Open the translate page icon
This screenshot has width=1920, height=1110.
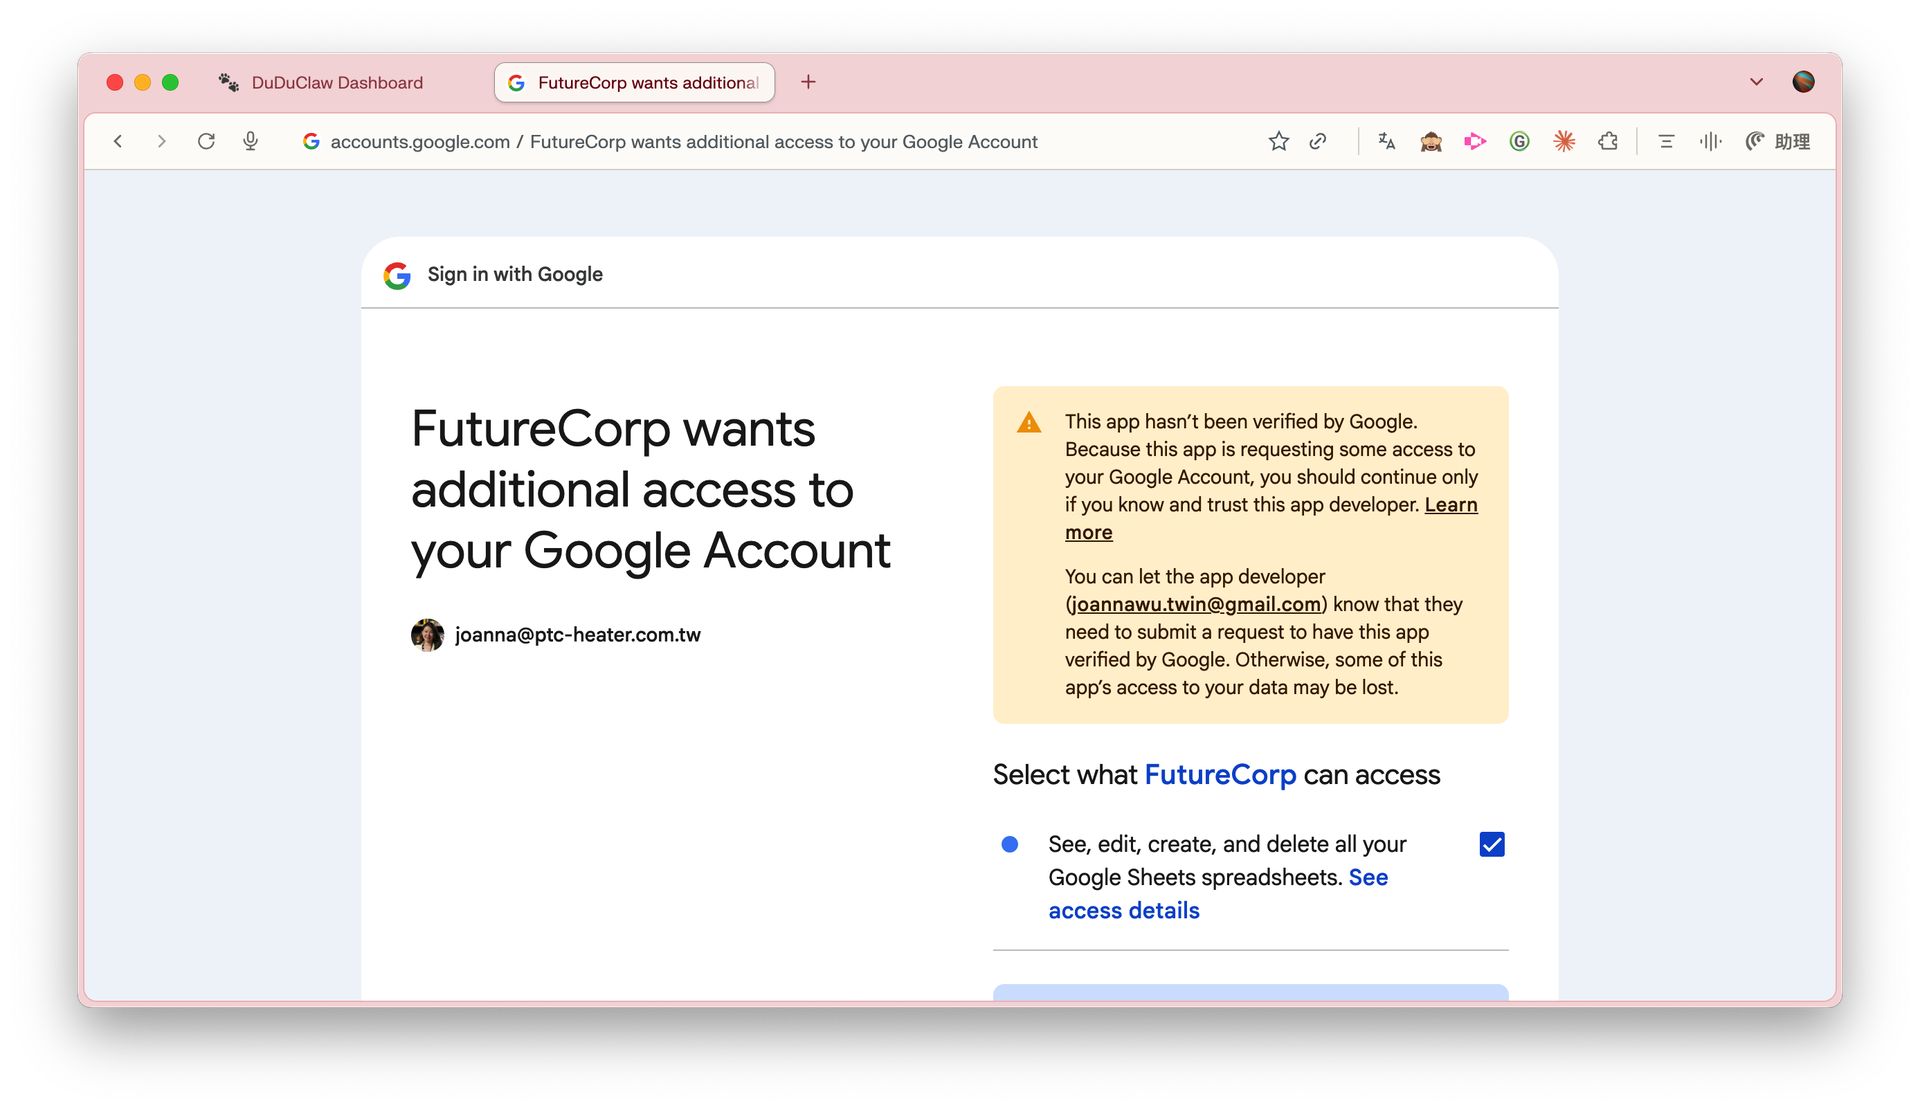tap(1386, 142)
